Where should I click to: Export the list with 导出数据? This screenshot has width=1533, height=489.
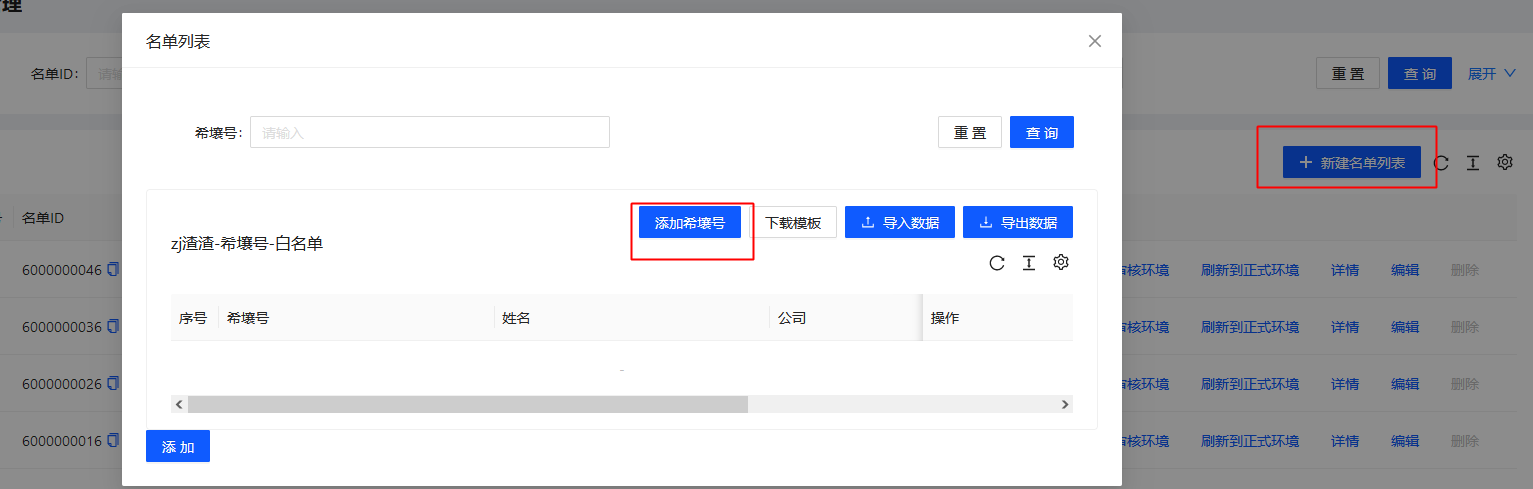pos(1018,223)
